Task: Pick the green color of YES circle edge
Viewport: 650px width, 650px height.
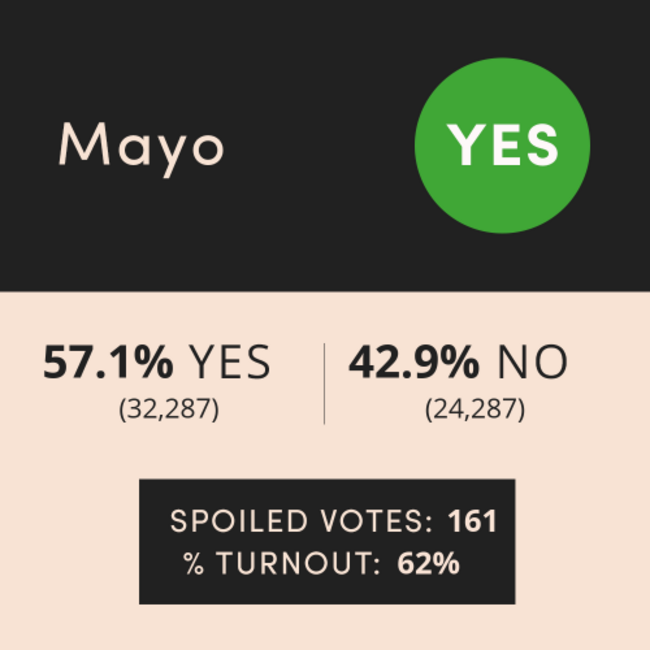Action: tap(419, 146)
